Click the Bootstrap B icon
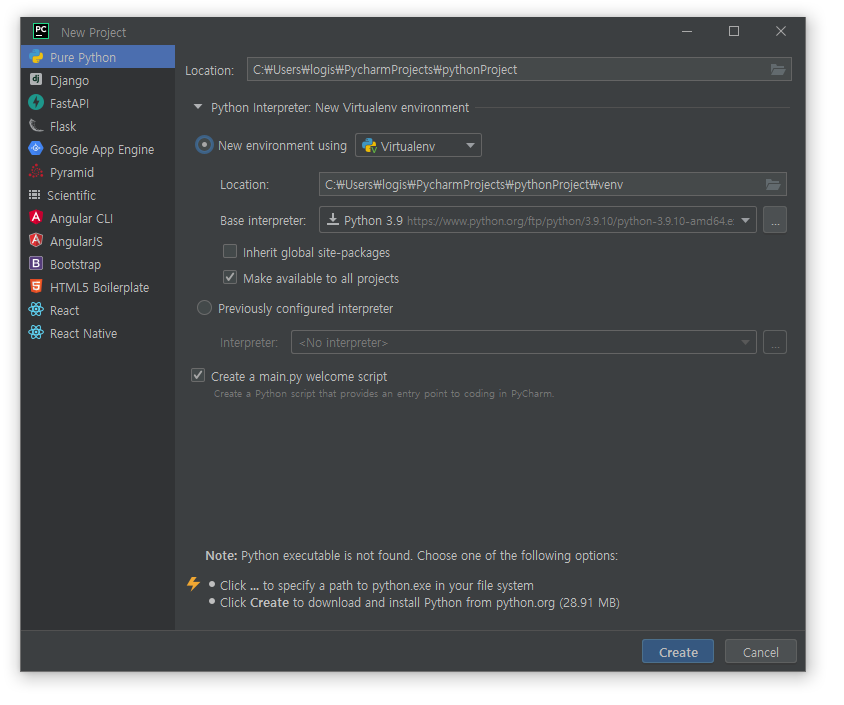This screenshot has height=705, width=844. pos(36,264)
